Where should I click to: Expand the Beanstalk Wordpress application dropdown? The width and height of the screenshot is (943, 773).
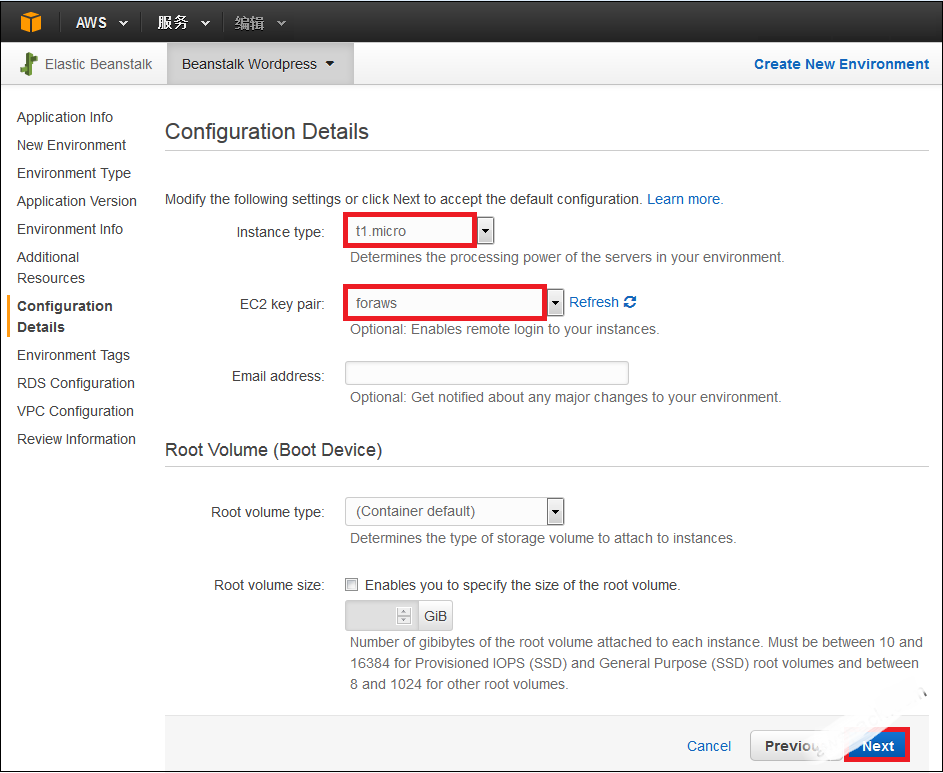[x=259, y=64]
